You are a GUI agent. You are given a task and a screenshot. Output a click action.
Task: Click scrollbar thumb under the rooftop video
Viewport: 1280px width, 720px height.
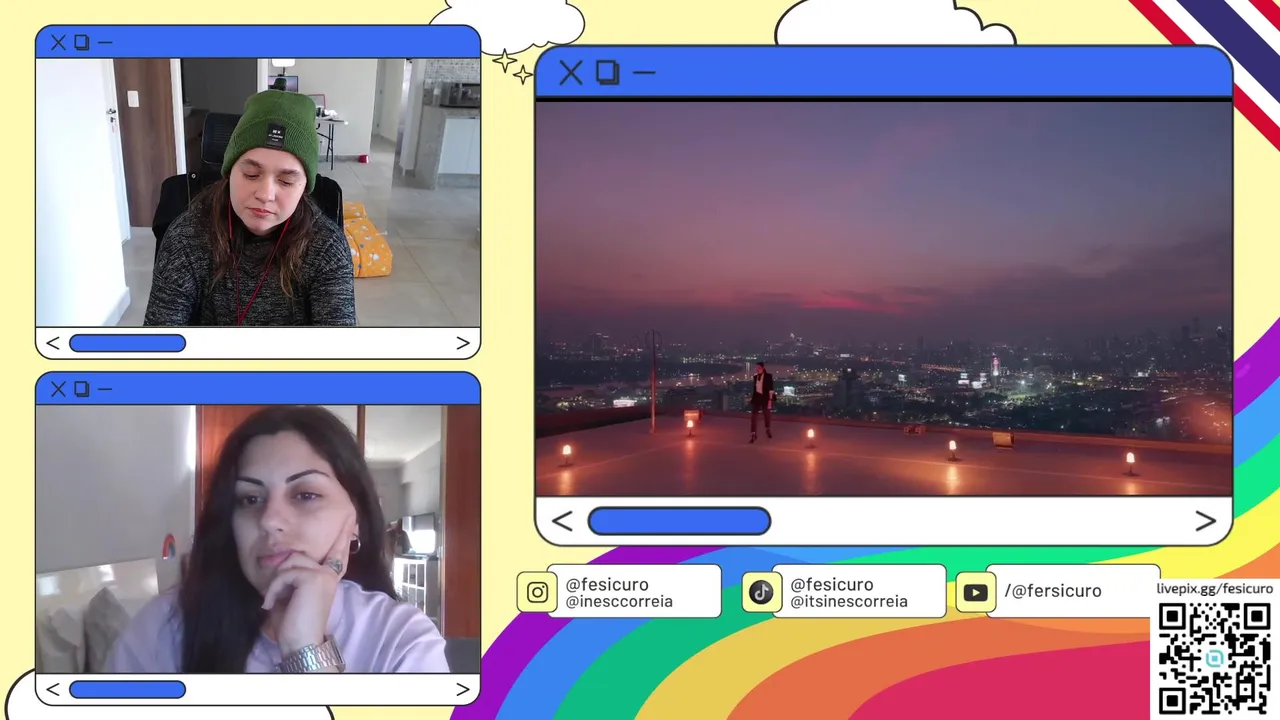(679, 521)
